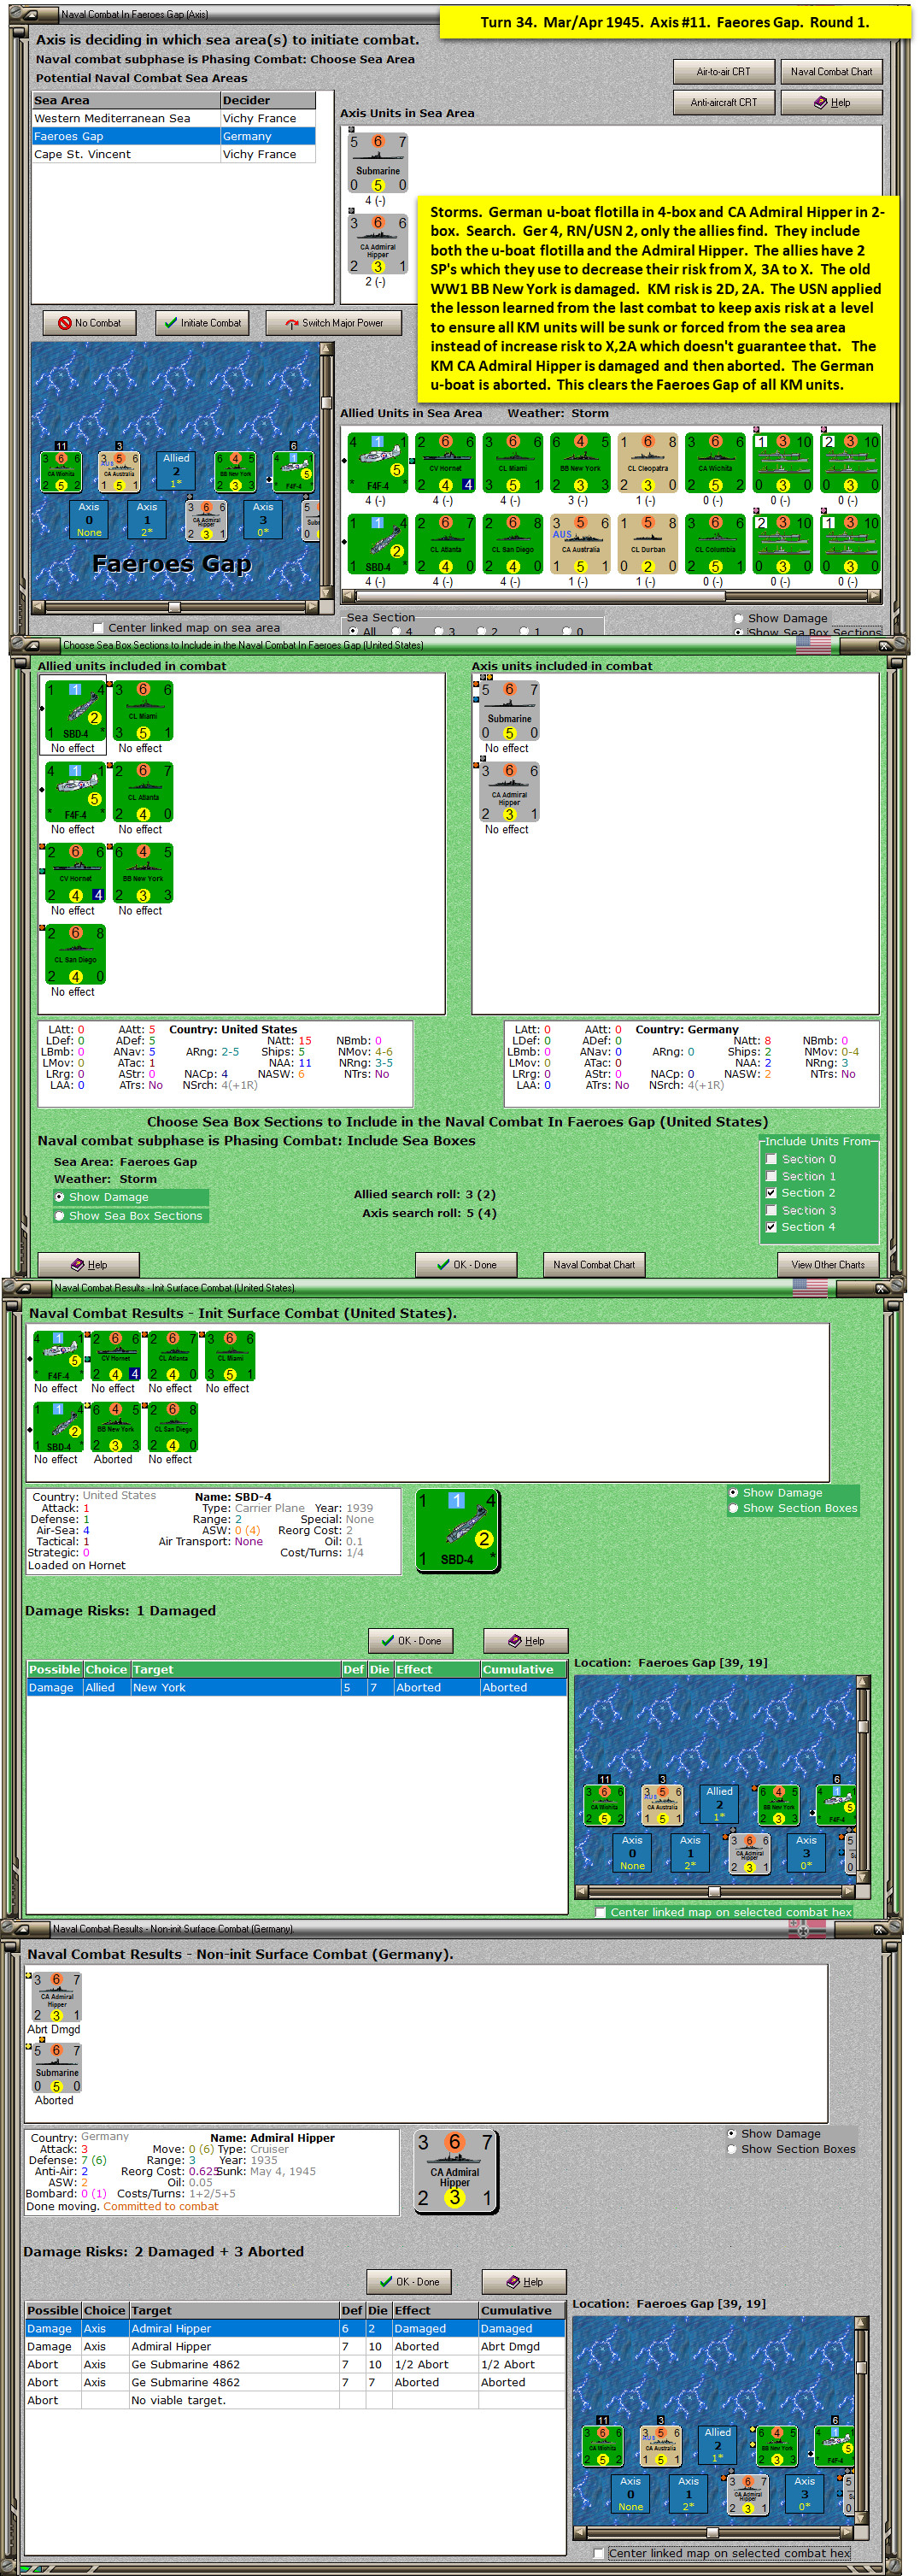Viewport: 920px width, 2576px height.
Task: Enable the Section 0 checkbox
Action: coord(771,1159)
